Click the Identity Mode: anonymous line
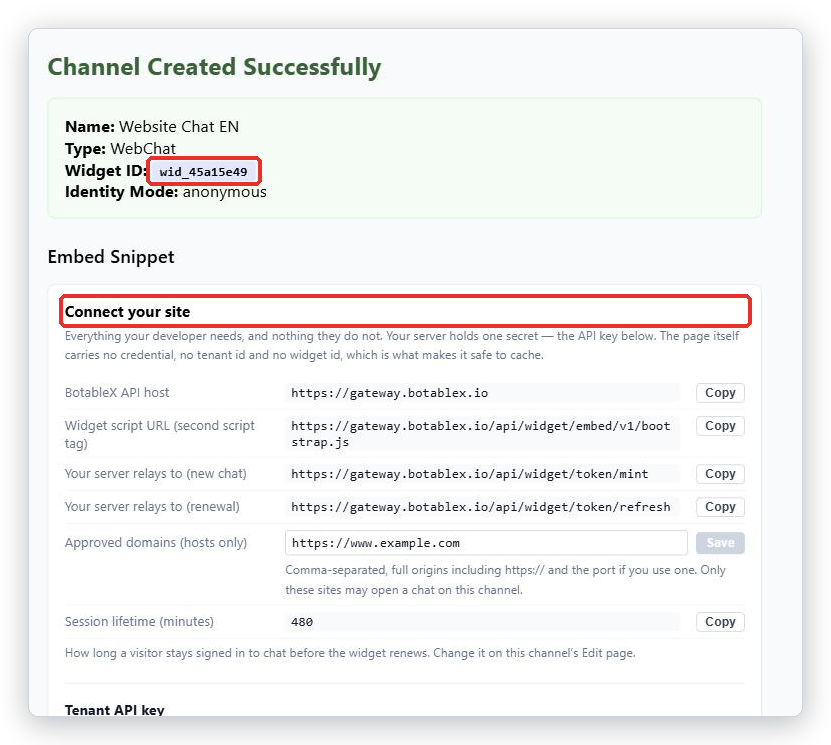 tap(165, 192)
